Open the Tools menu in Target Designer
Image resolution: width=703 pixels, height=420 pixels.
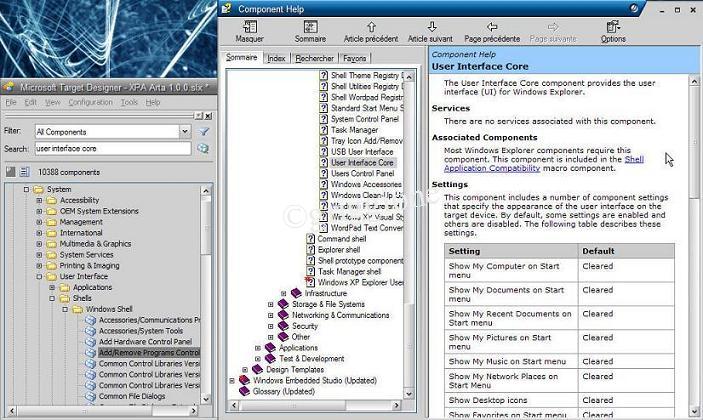click(x=129, y=102)
